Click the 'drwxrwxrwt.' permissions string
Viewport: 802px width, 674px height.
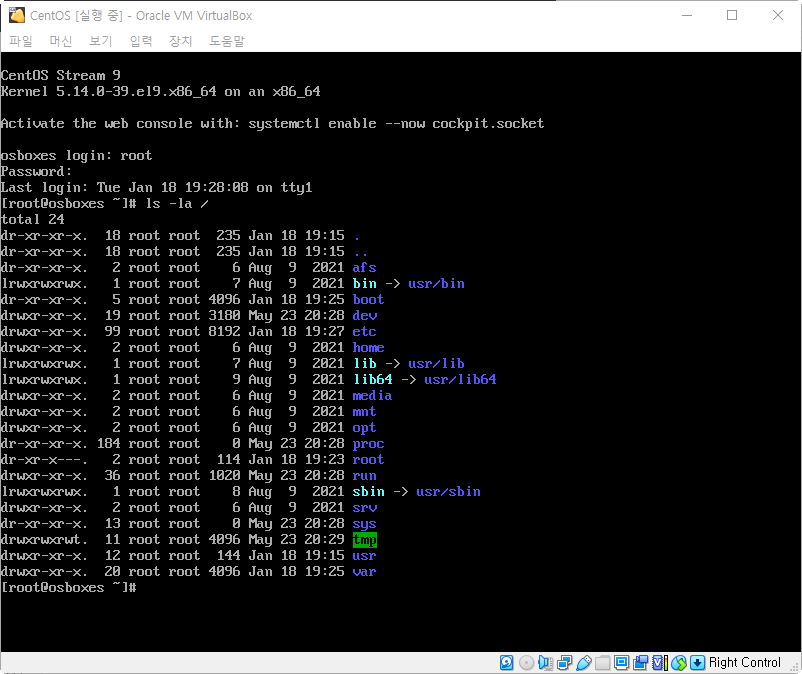(44, 540)
